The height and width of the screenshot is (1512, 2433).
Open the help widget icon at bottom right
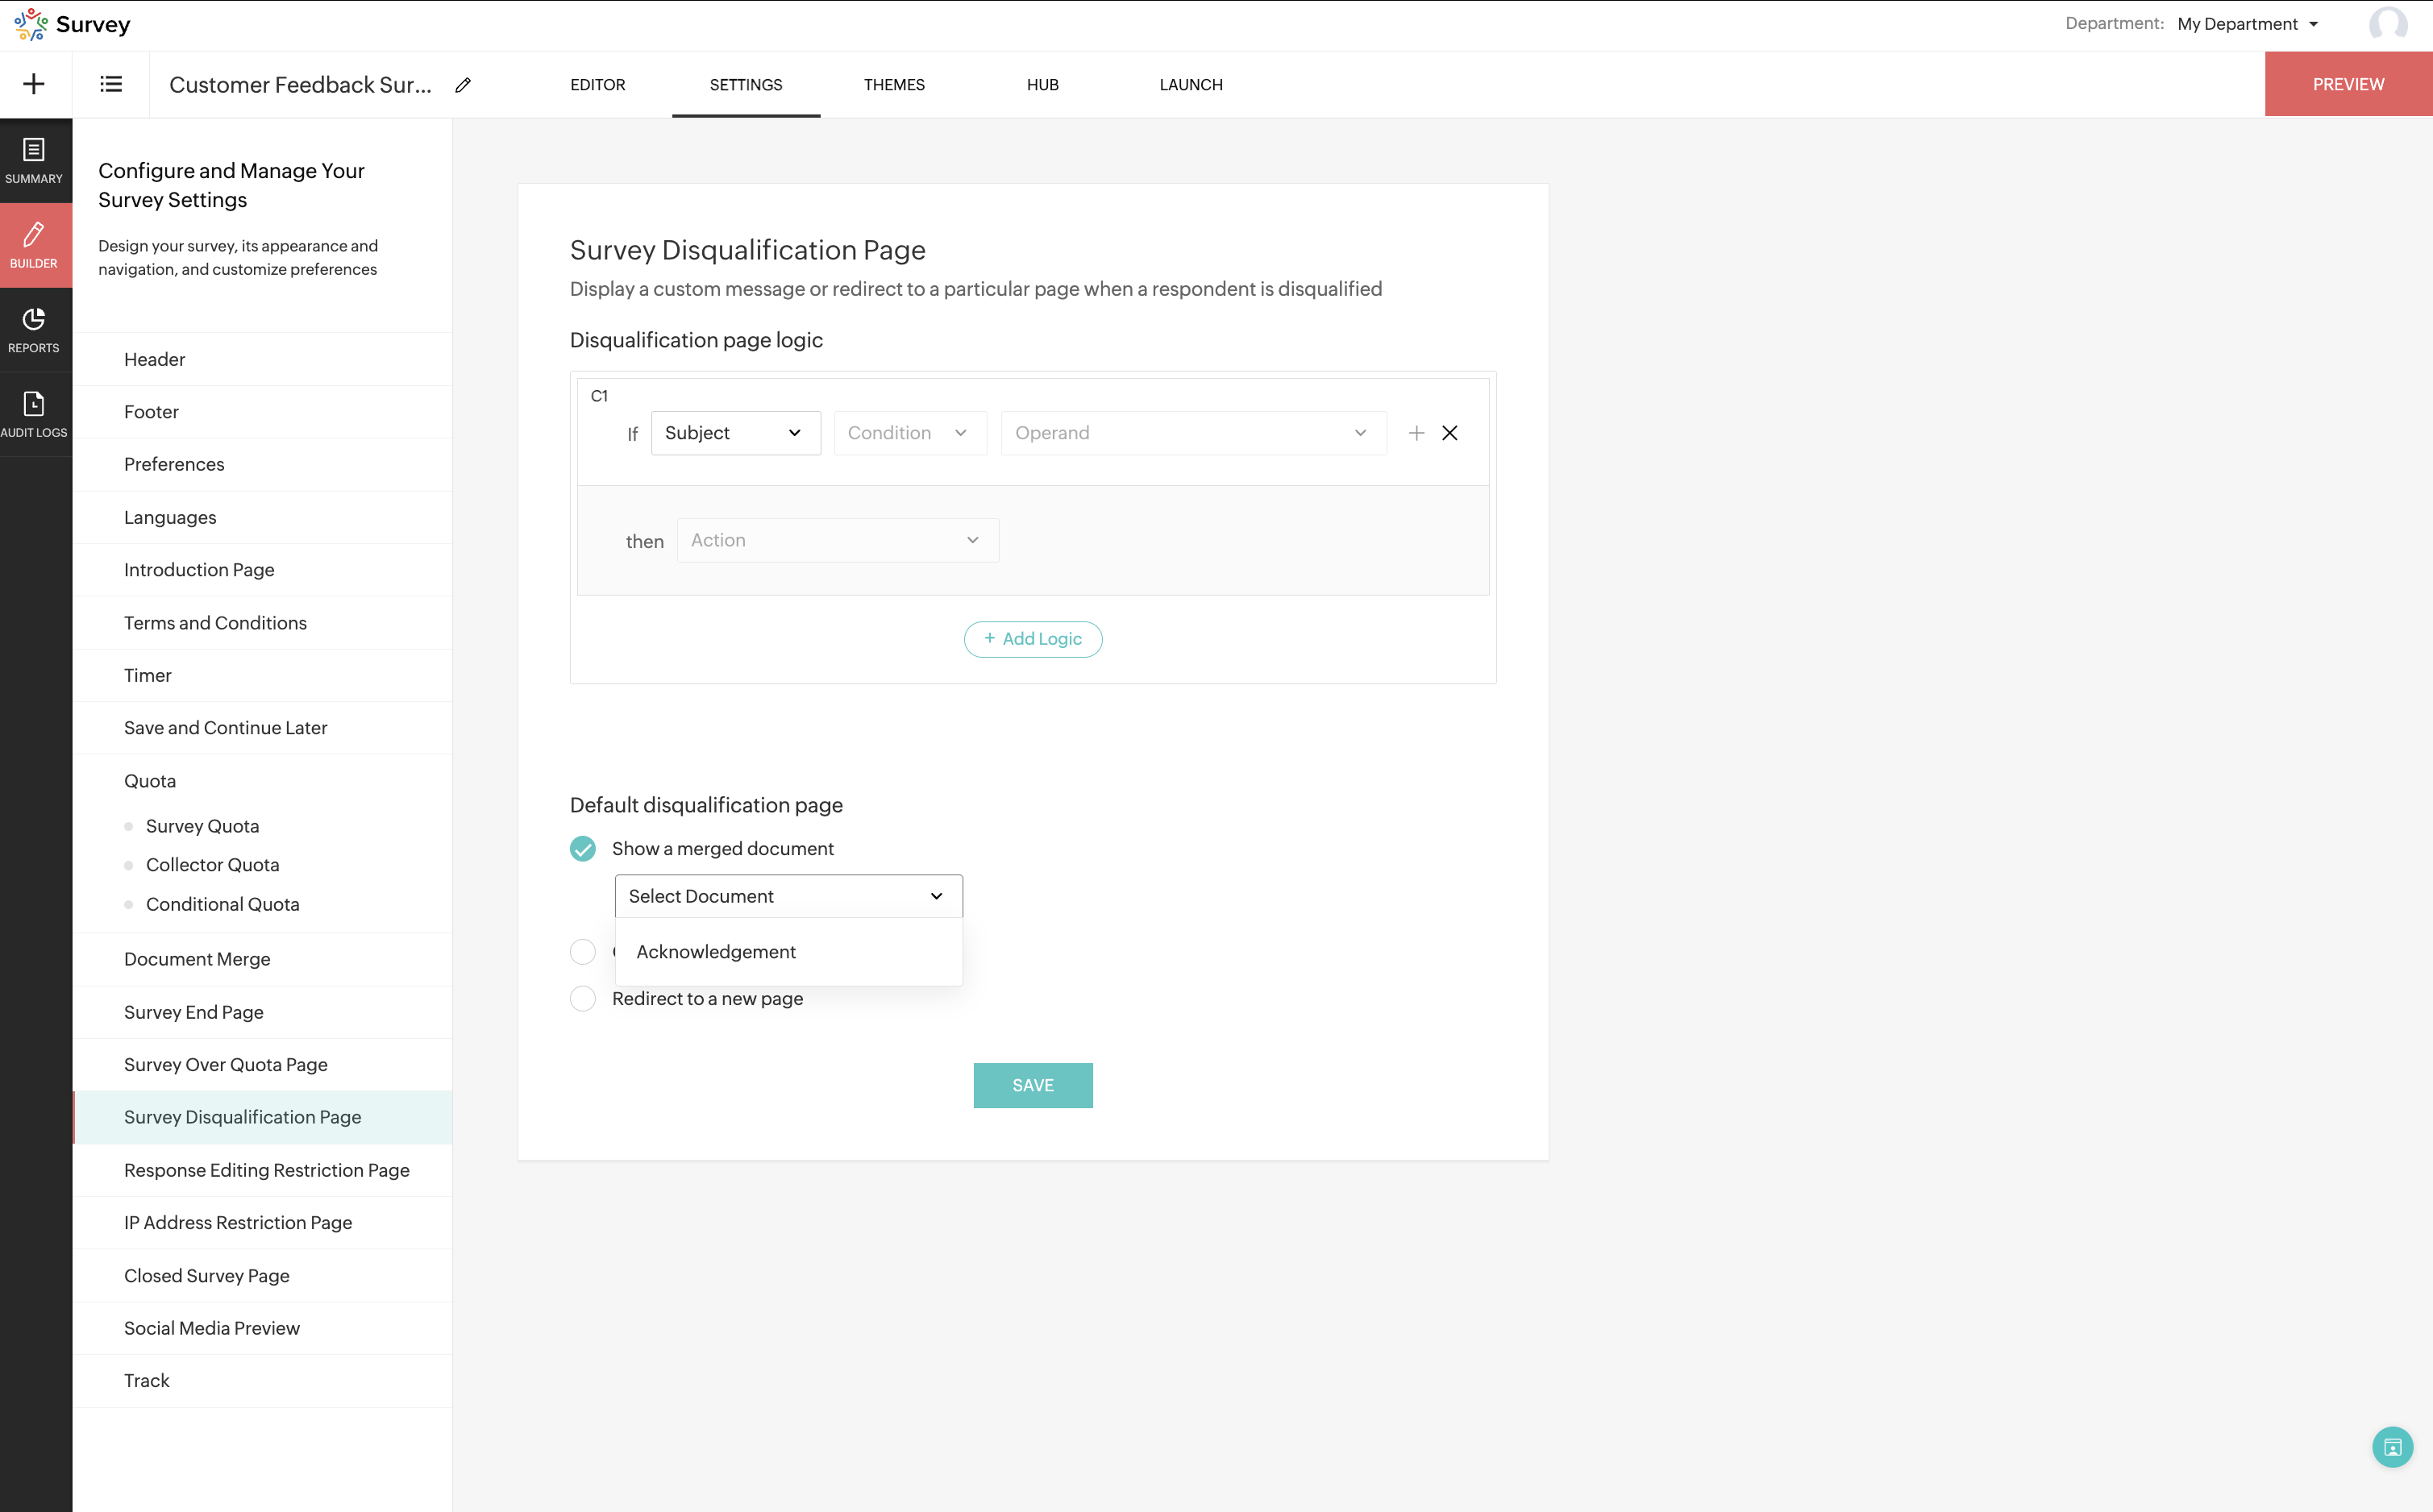coord(2391,1446)
